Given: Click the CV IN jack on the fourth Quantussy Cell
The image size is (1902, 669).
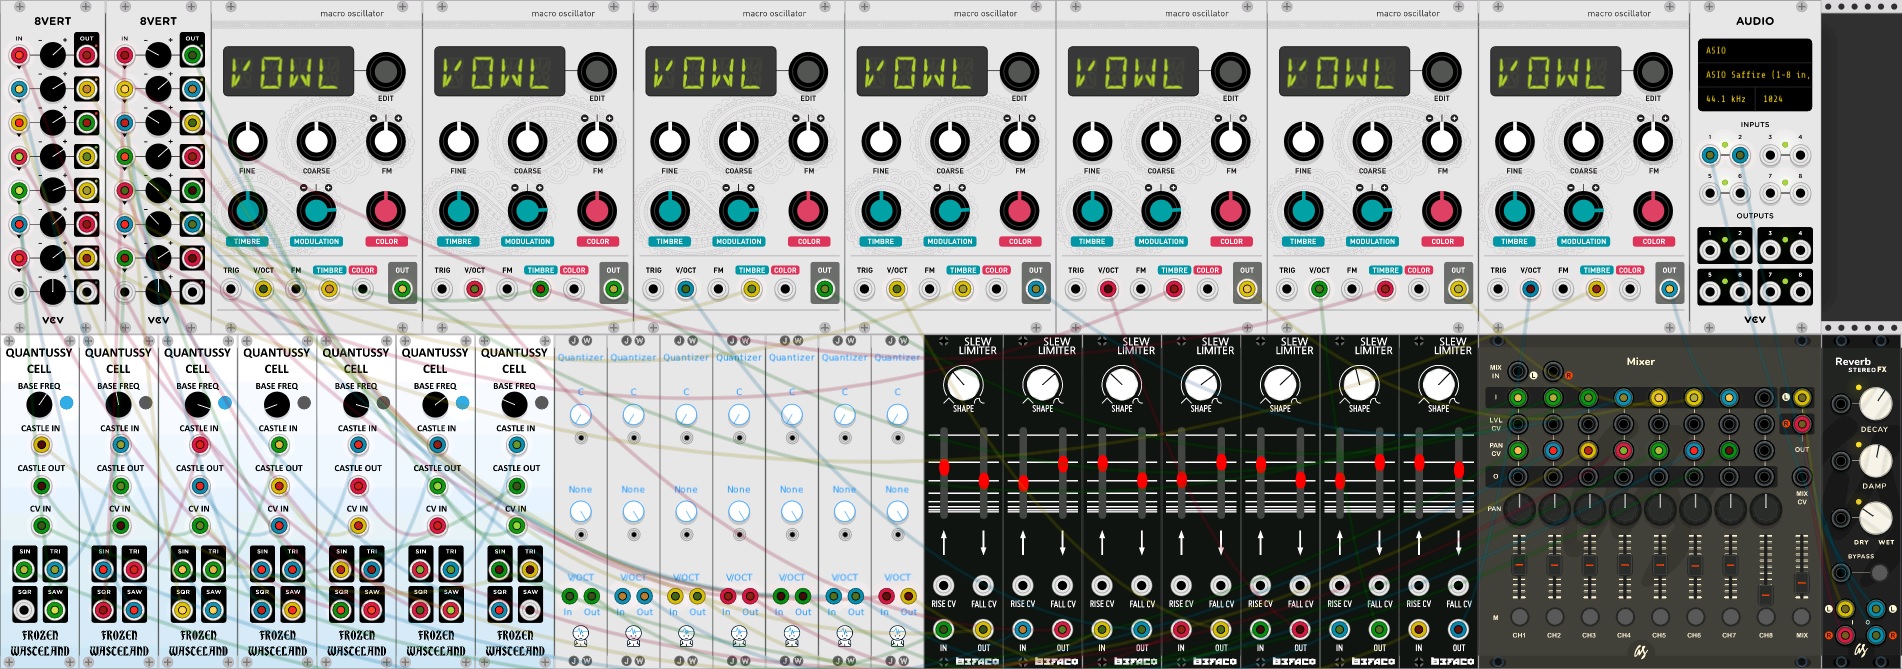Looking at the screenshot, I should pos(278,526).
